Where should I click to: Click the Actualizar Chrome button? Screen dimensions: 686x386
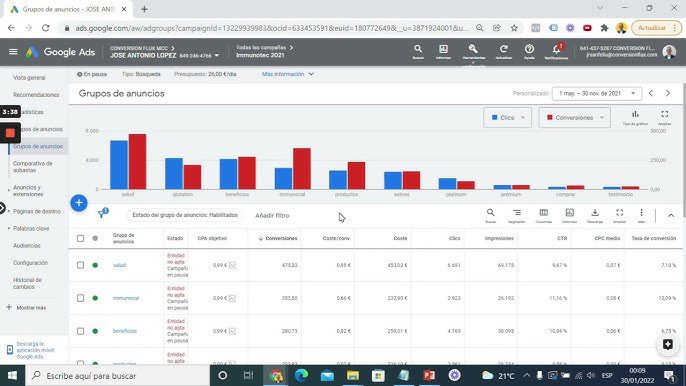pos(657,28)
